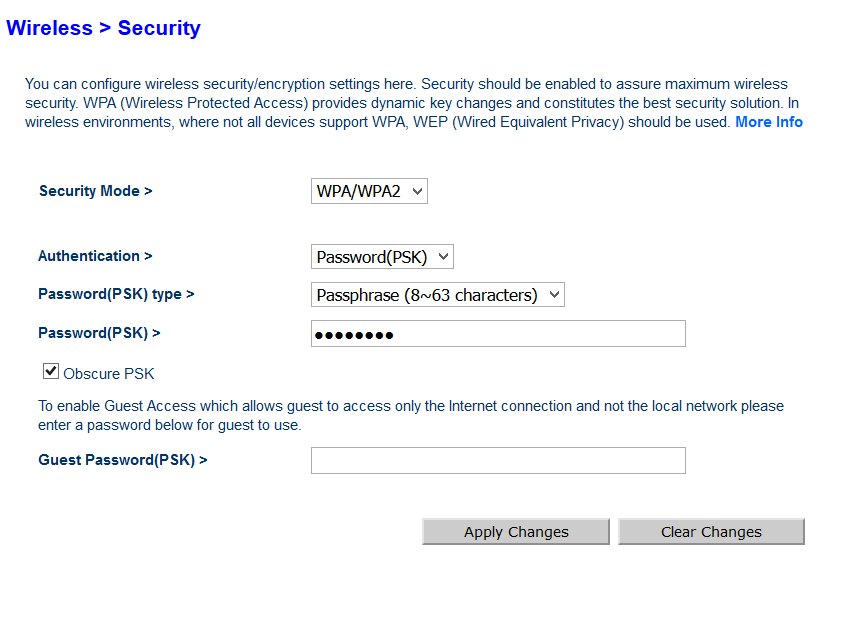The height and width of the screenshot is (632, 843).
Task: Open the Passphrase (8~63 characters) dropdown
Action: (x=437, y=295)
